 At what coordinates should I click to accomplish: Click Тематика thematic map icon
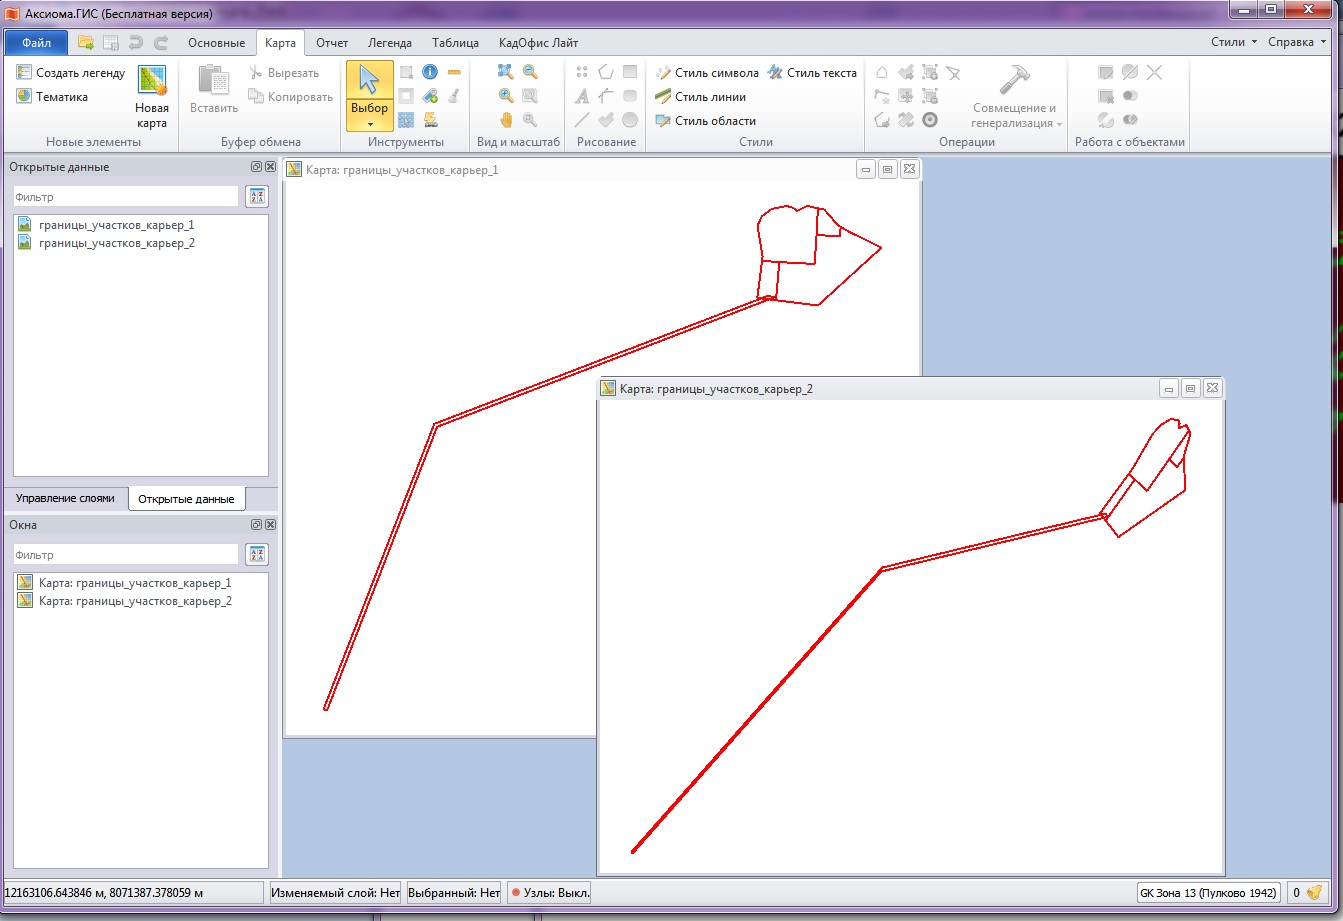point(52,97)
